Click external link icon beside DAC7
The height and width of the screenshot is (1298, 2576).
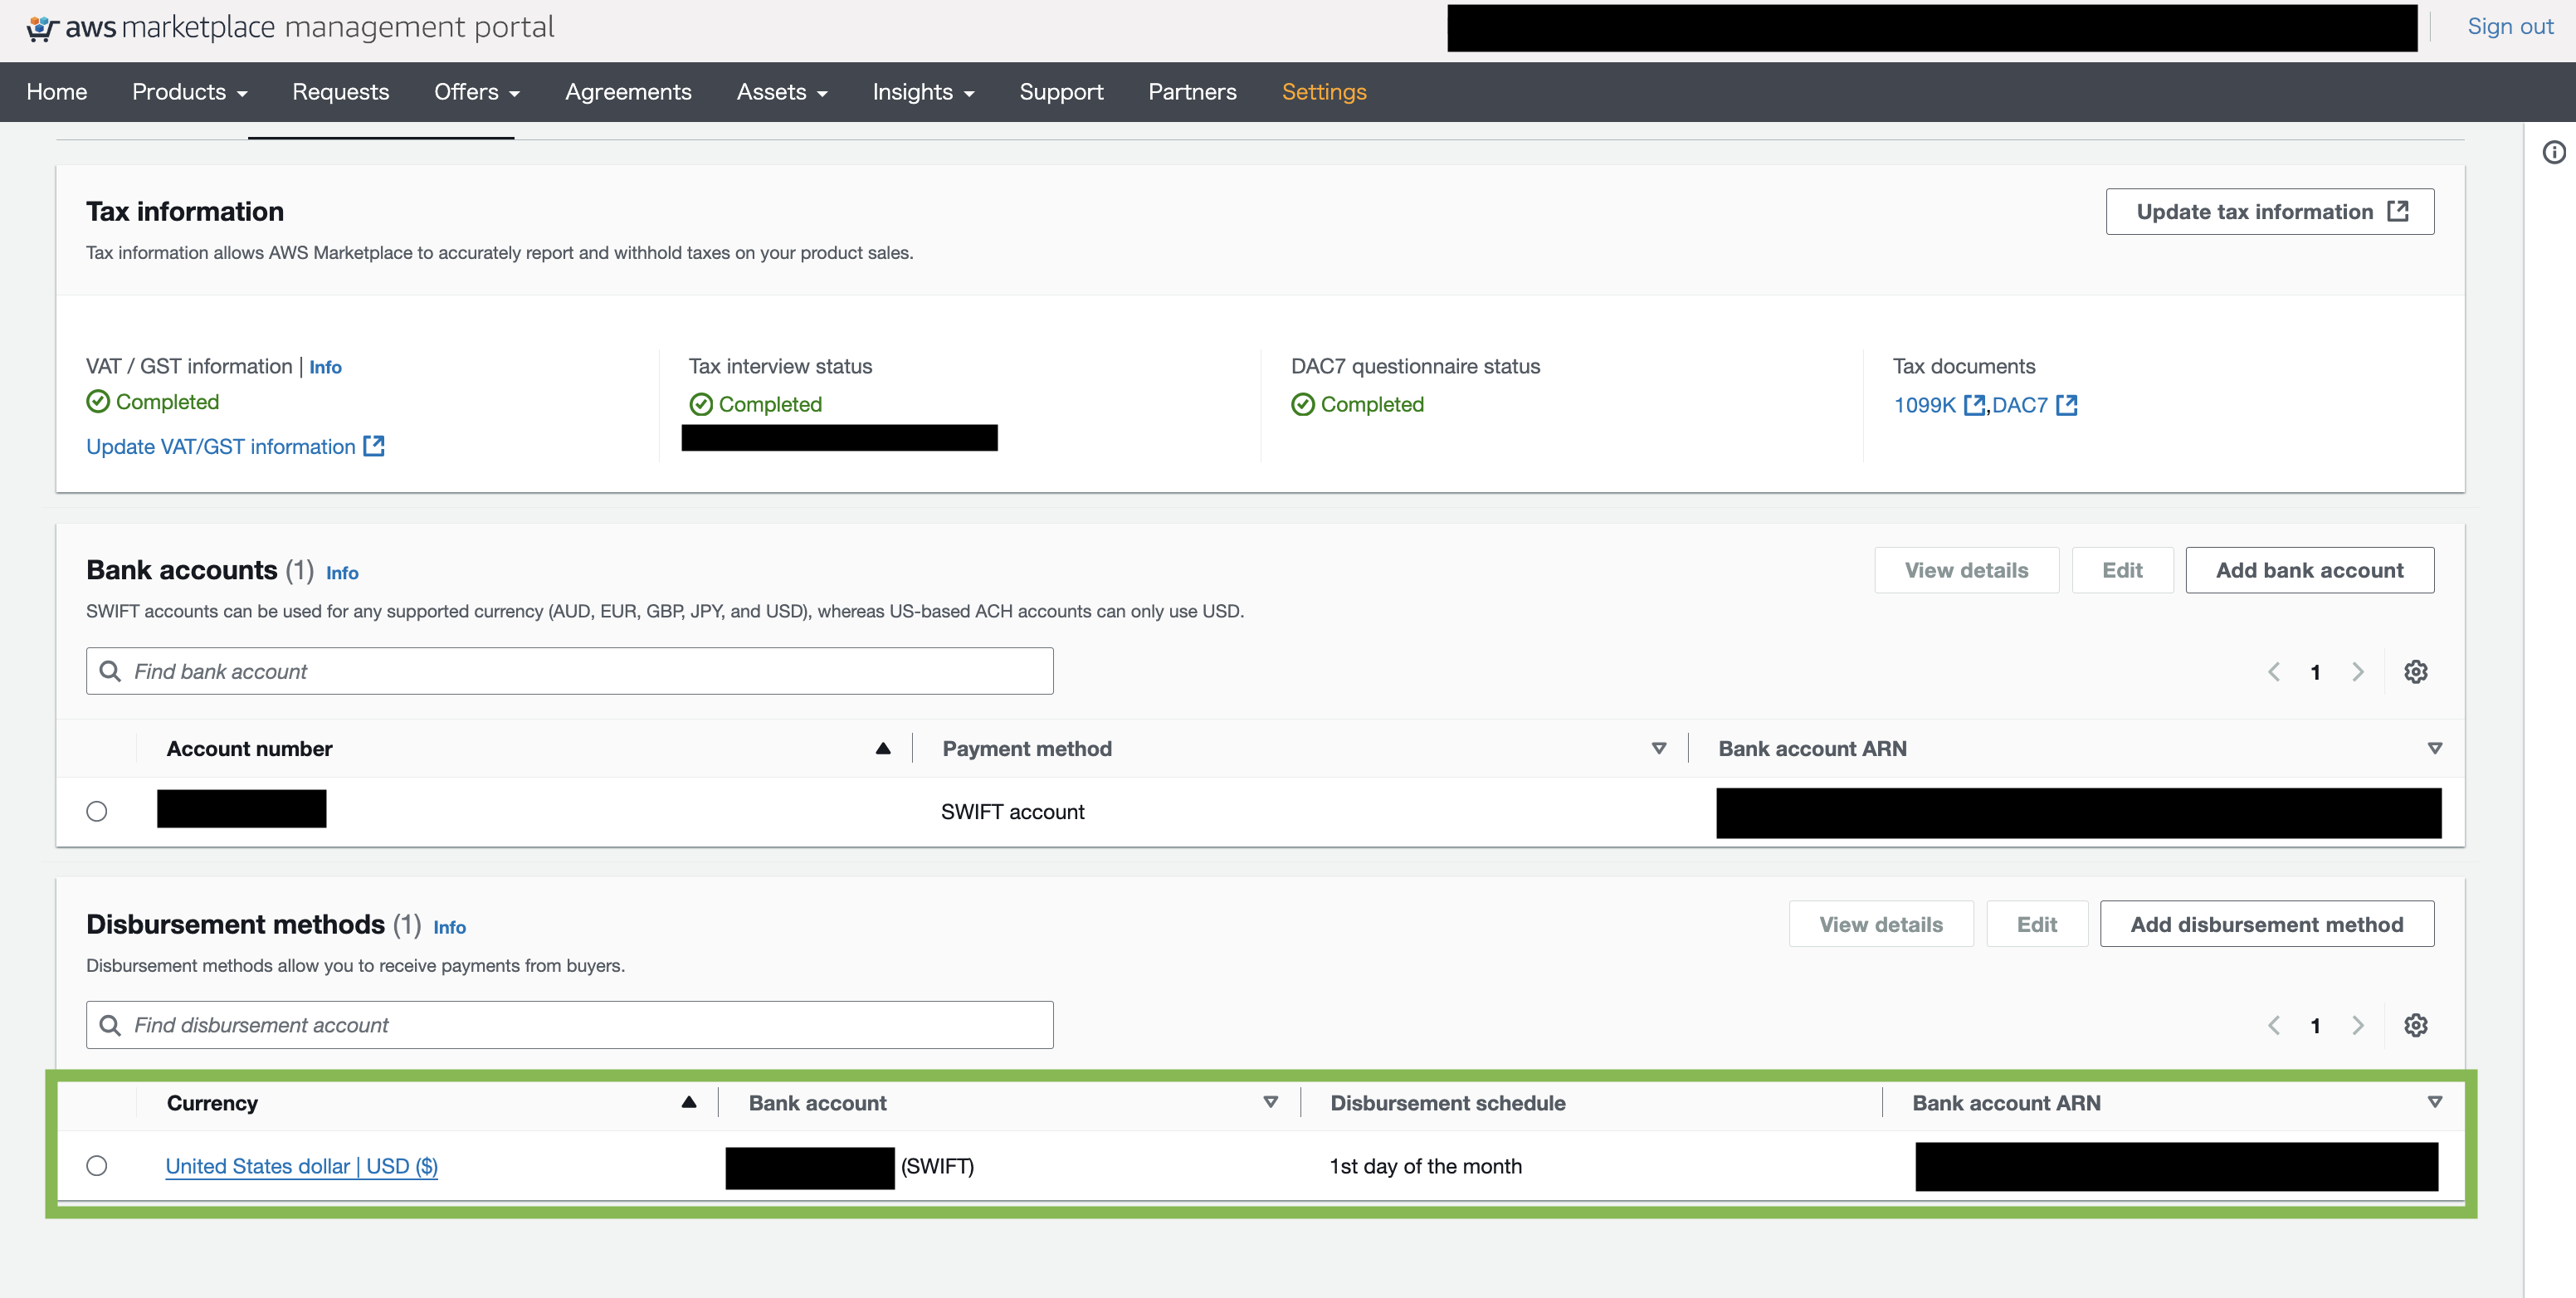pyautogui.click(x=2067, y=404)
